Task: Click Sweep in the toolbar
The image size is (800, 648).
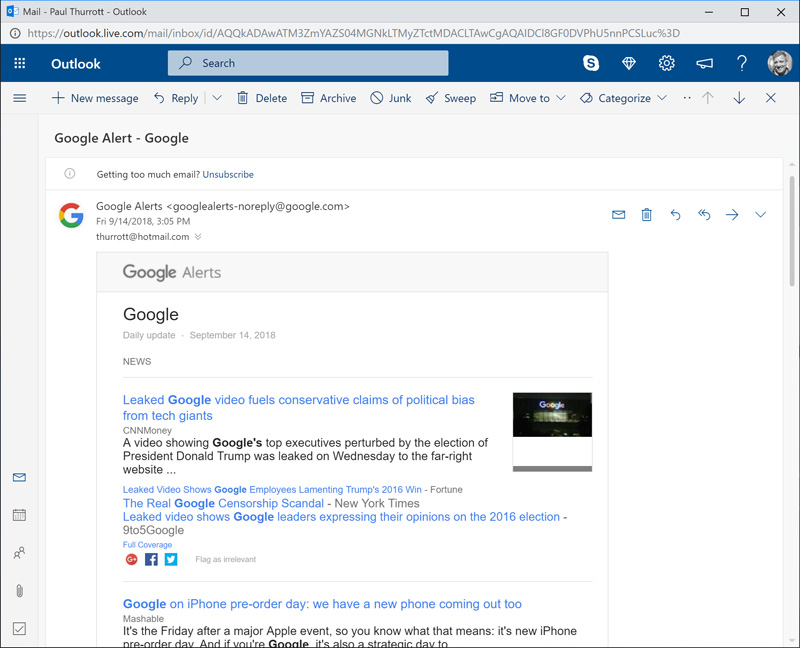Action: pyautogui.click(x=451, y=98)
